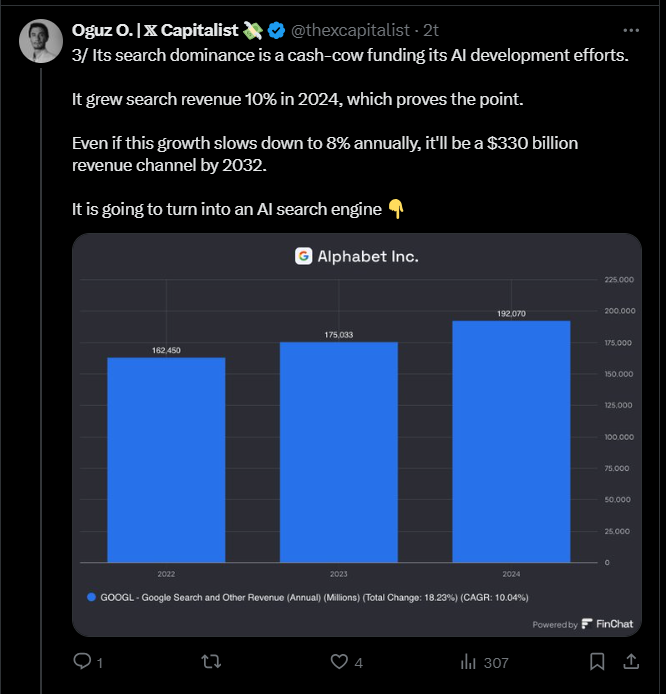Like the tweet with the heart icon
The height and width of the screenshot is (694, 666).
click(x=339, y=662)
